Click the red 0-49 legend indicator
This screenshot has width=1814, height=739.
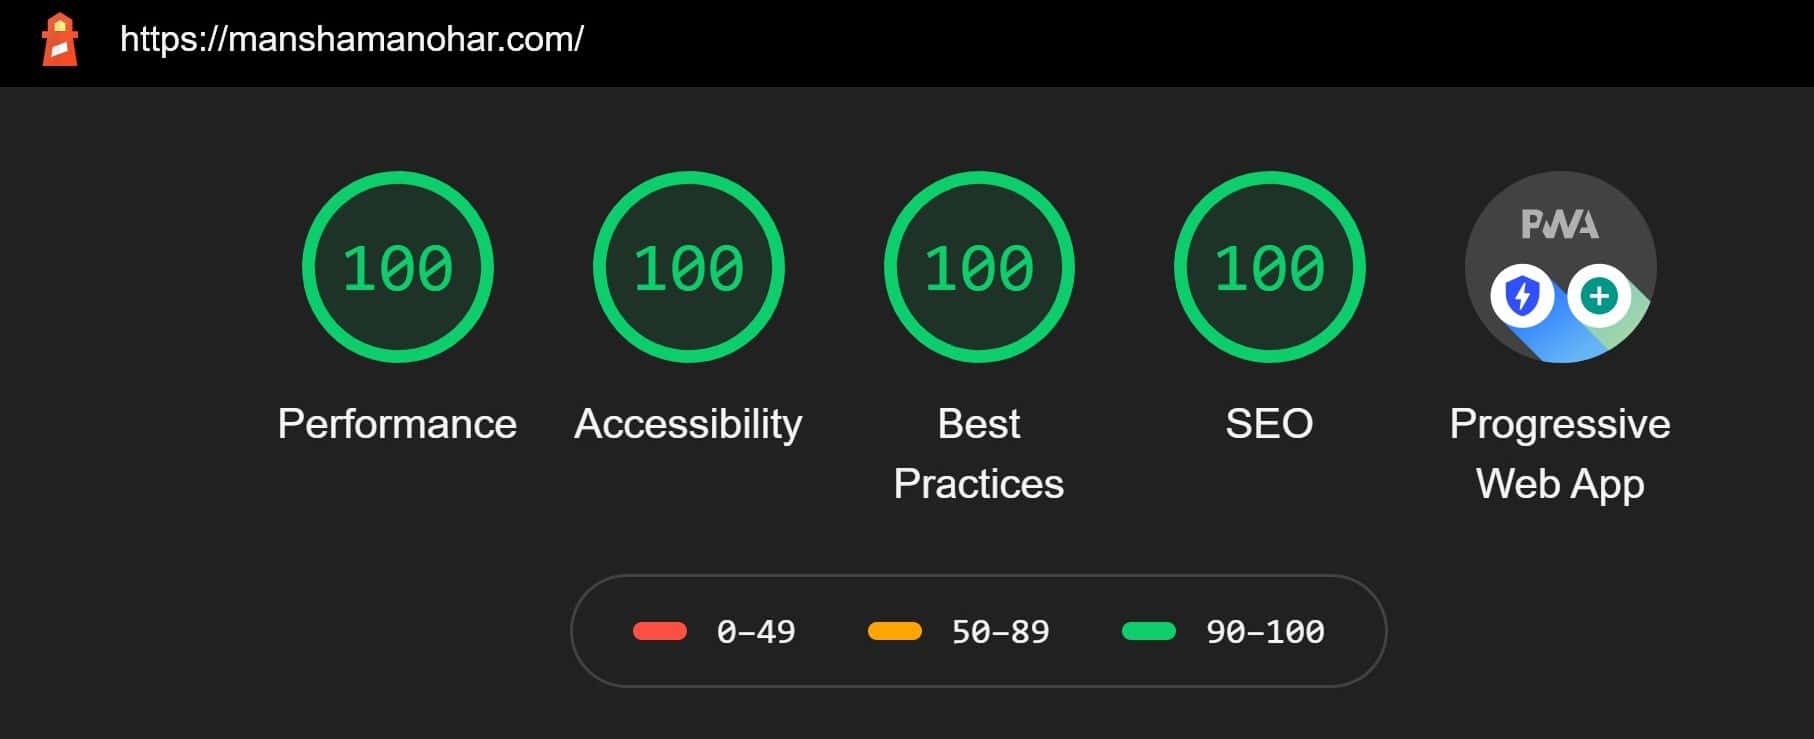click(660, 630)
